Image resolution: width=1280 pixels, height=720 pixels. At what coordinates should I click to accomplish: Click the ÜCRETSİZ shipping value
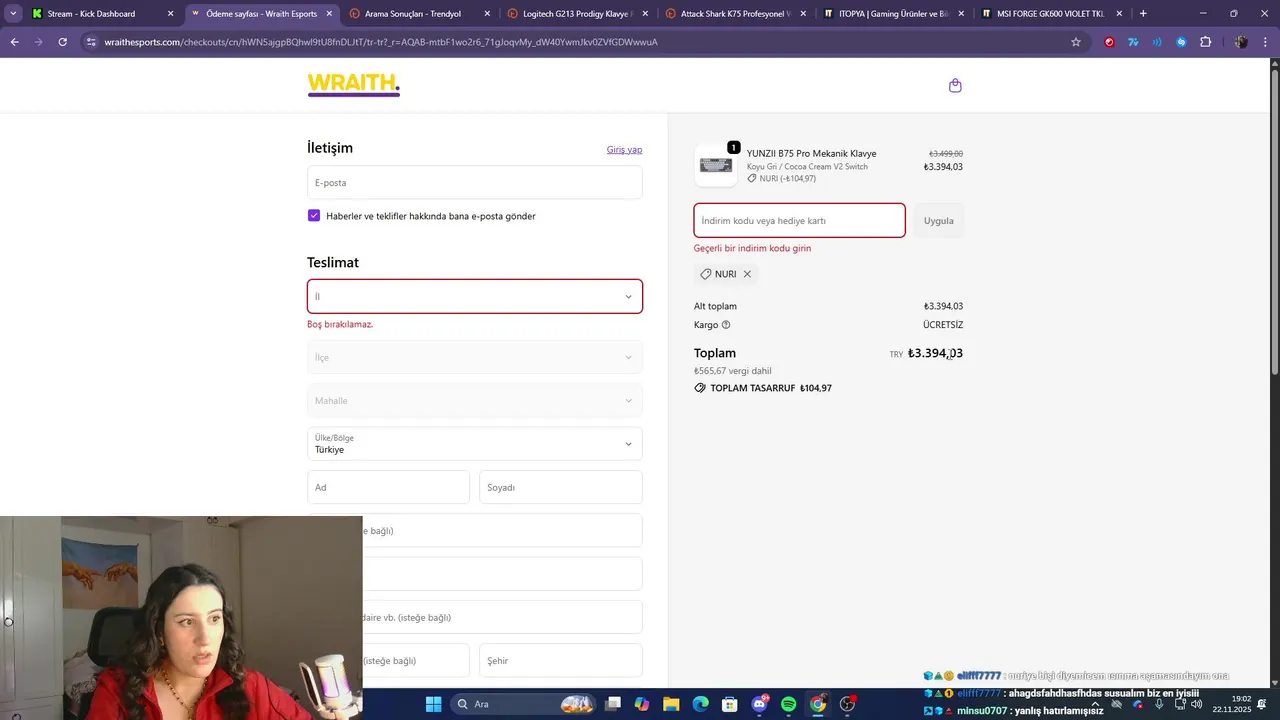pos(943,325)
